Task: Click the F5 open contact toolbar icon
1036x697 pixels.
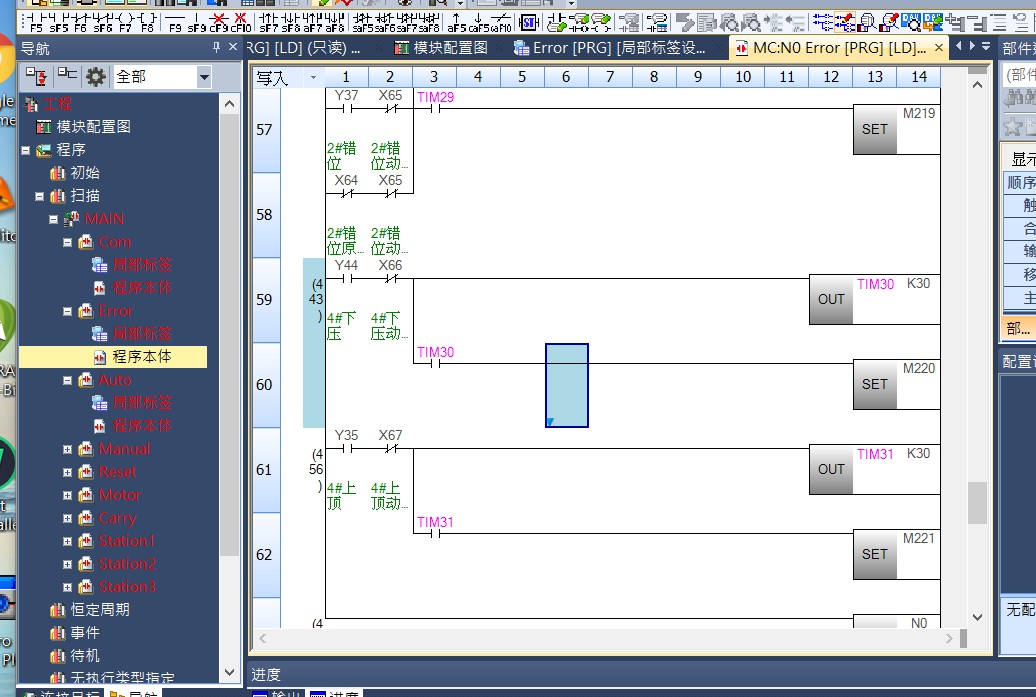Action: pos(37,22)
